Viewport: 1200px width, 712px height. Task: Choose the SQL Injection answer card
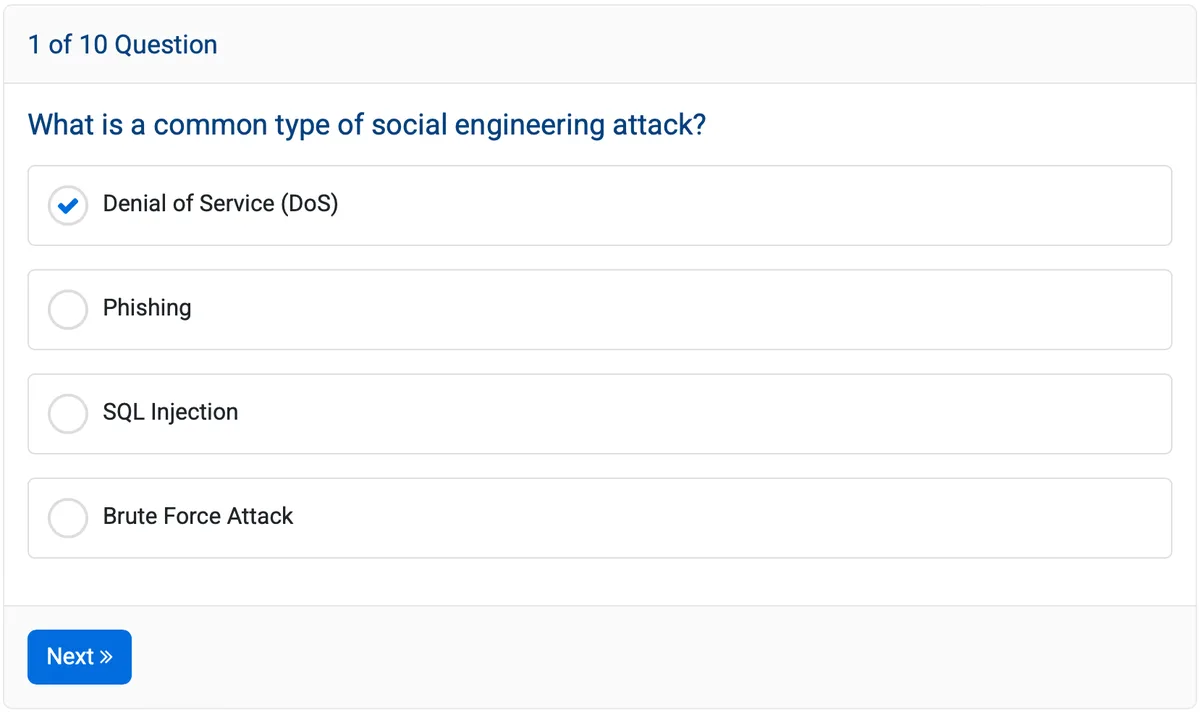pos(600,413)
